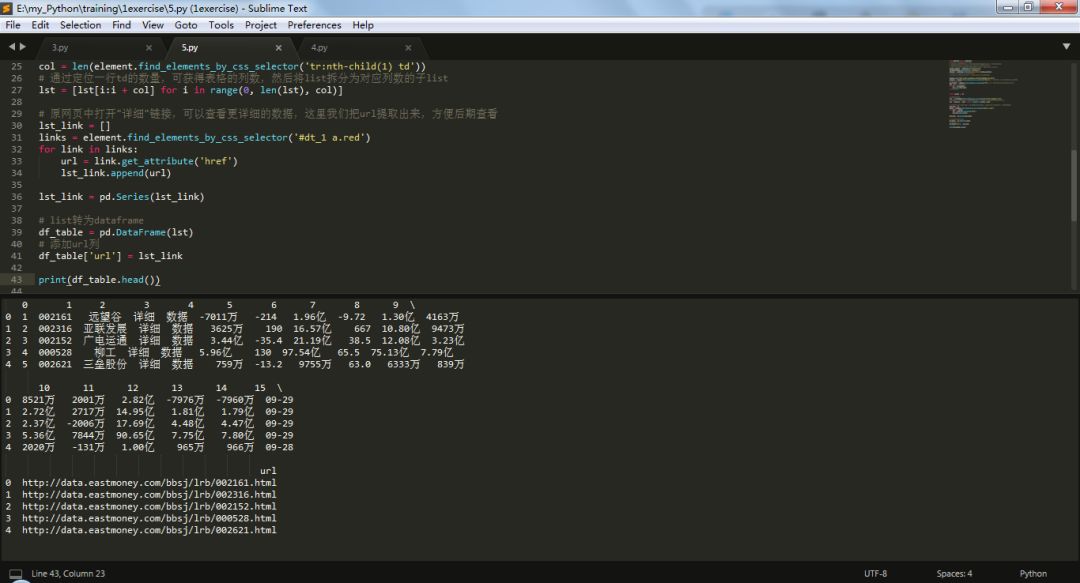
Task: Close the 3.py tab
Action: (x=149, y=47)
